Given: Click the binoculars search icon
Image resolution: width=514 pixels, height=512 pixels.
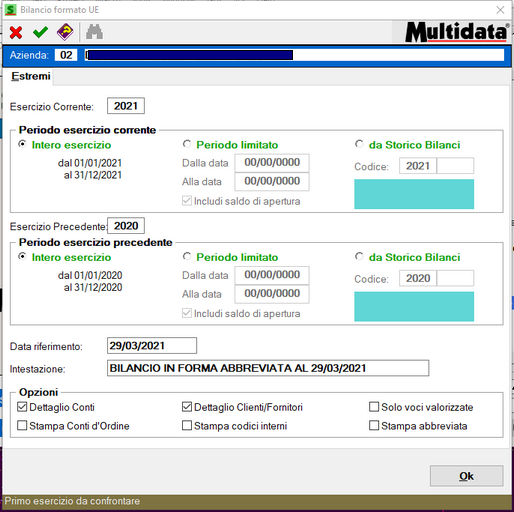Looking at the screenshot, I should (x=94, y=32).
